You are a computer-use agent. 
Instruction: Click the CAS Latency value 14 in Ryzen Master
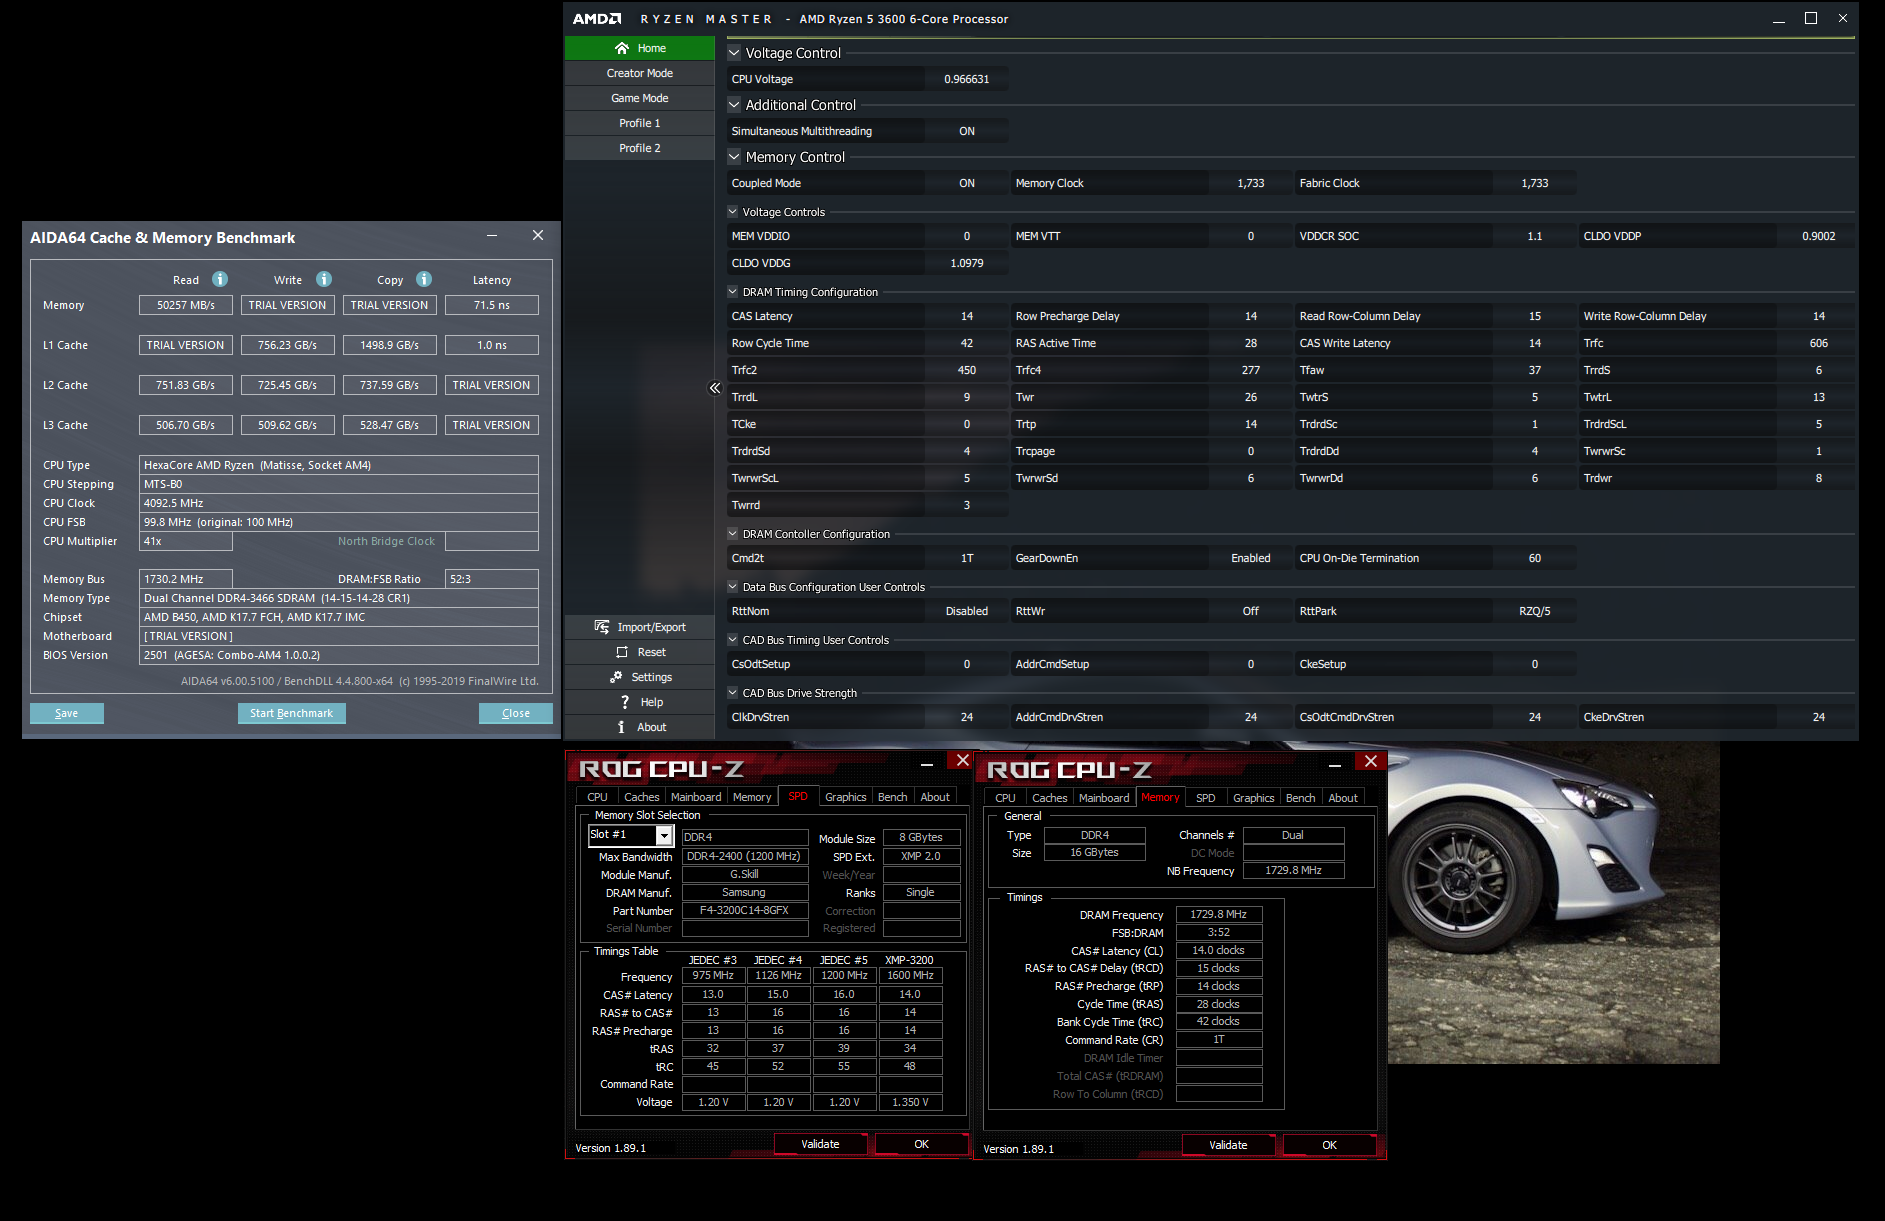click(x=967, y=316)
